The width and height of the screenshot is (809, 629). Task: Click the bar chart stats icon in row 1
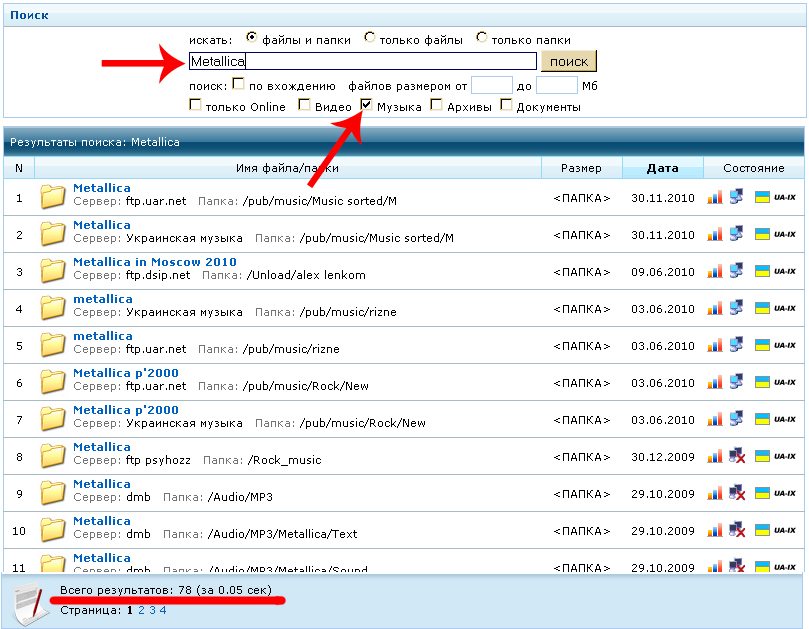715,197
